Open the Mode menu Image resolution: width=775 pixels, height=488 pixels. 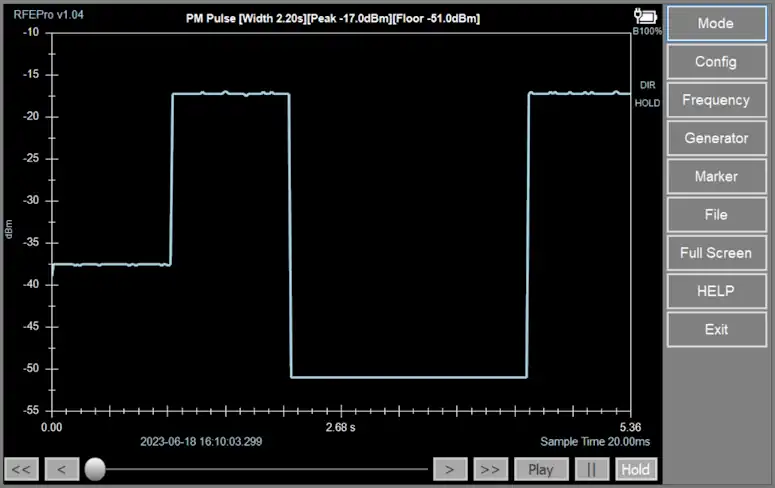coord(715,24)
